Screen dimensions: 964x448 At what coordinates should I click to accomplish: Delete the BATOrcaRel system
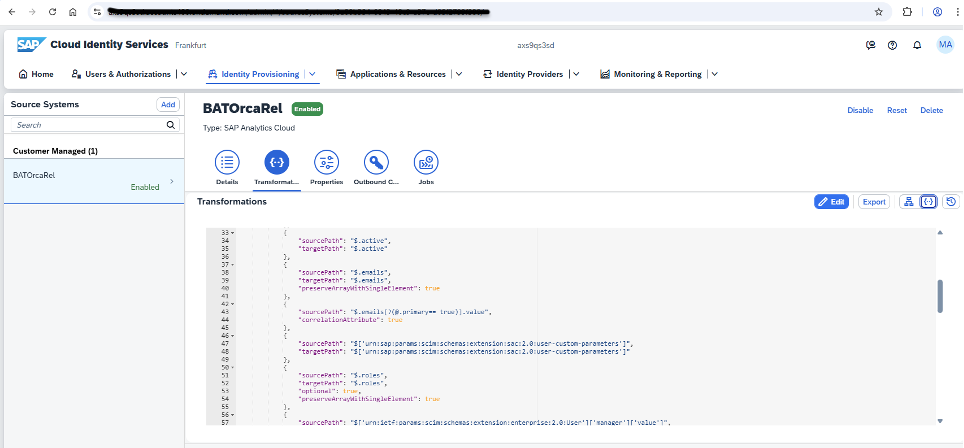(x=931, y=111)
